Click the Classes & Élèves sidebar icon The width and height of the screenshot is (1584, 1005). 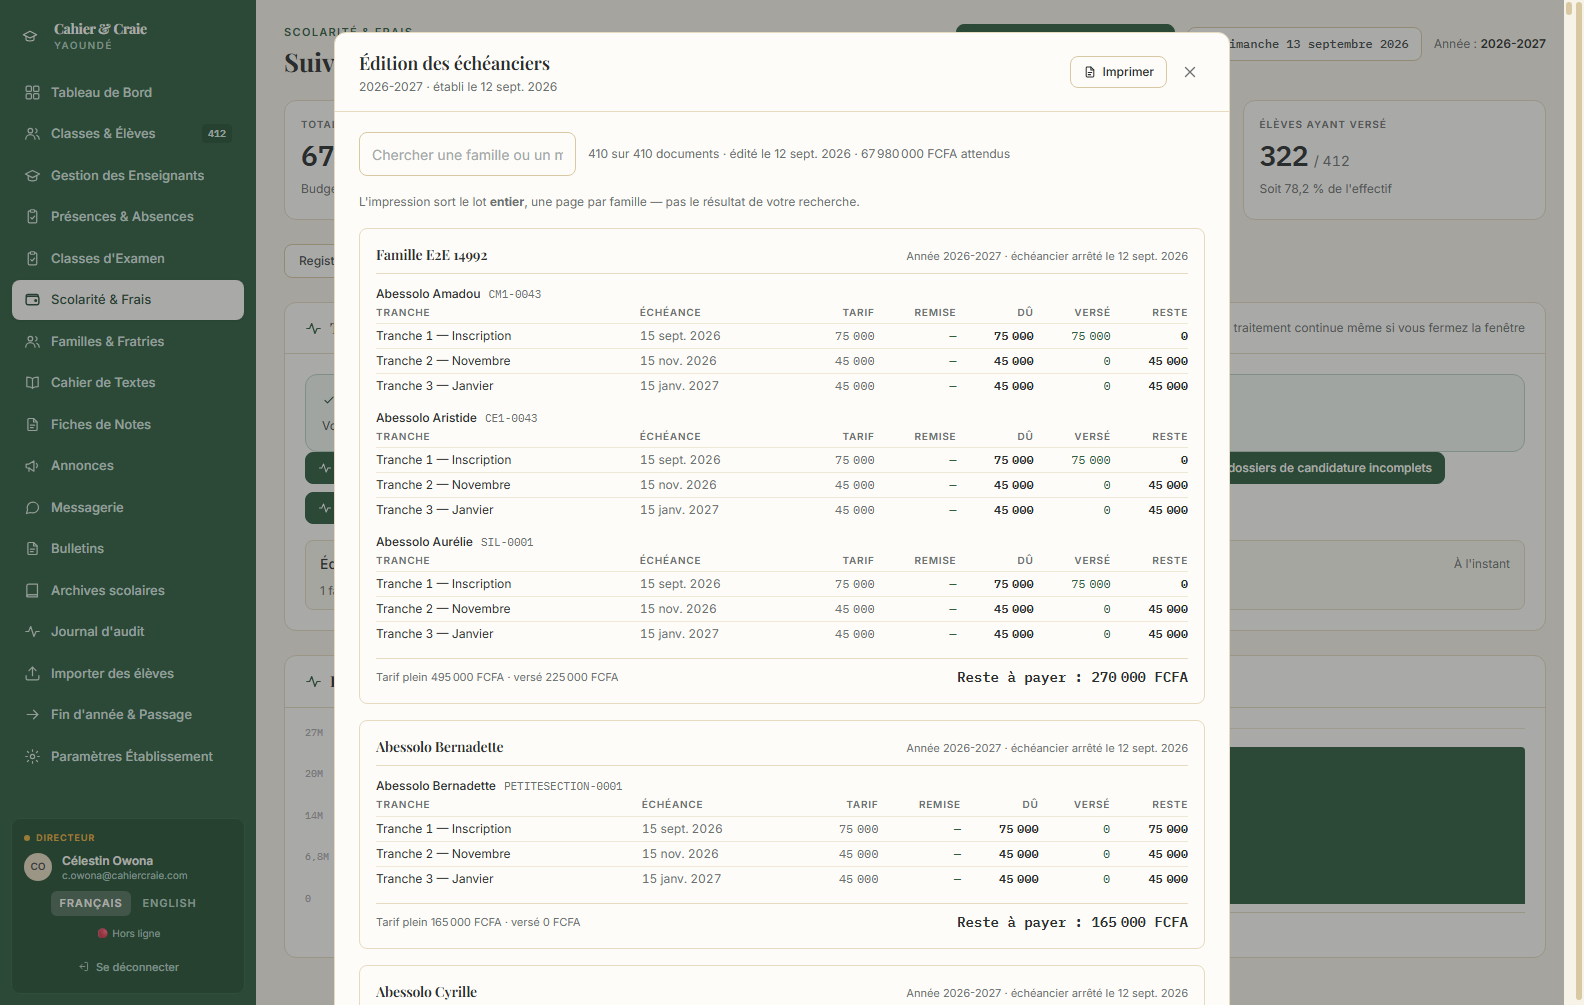(32, 133)
